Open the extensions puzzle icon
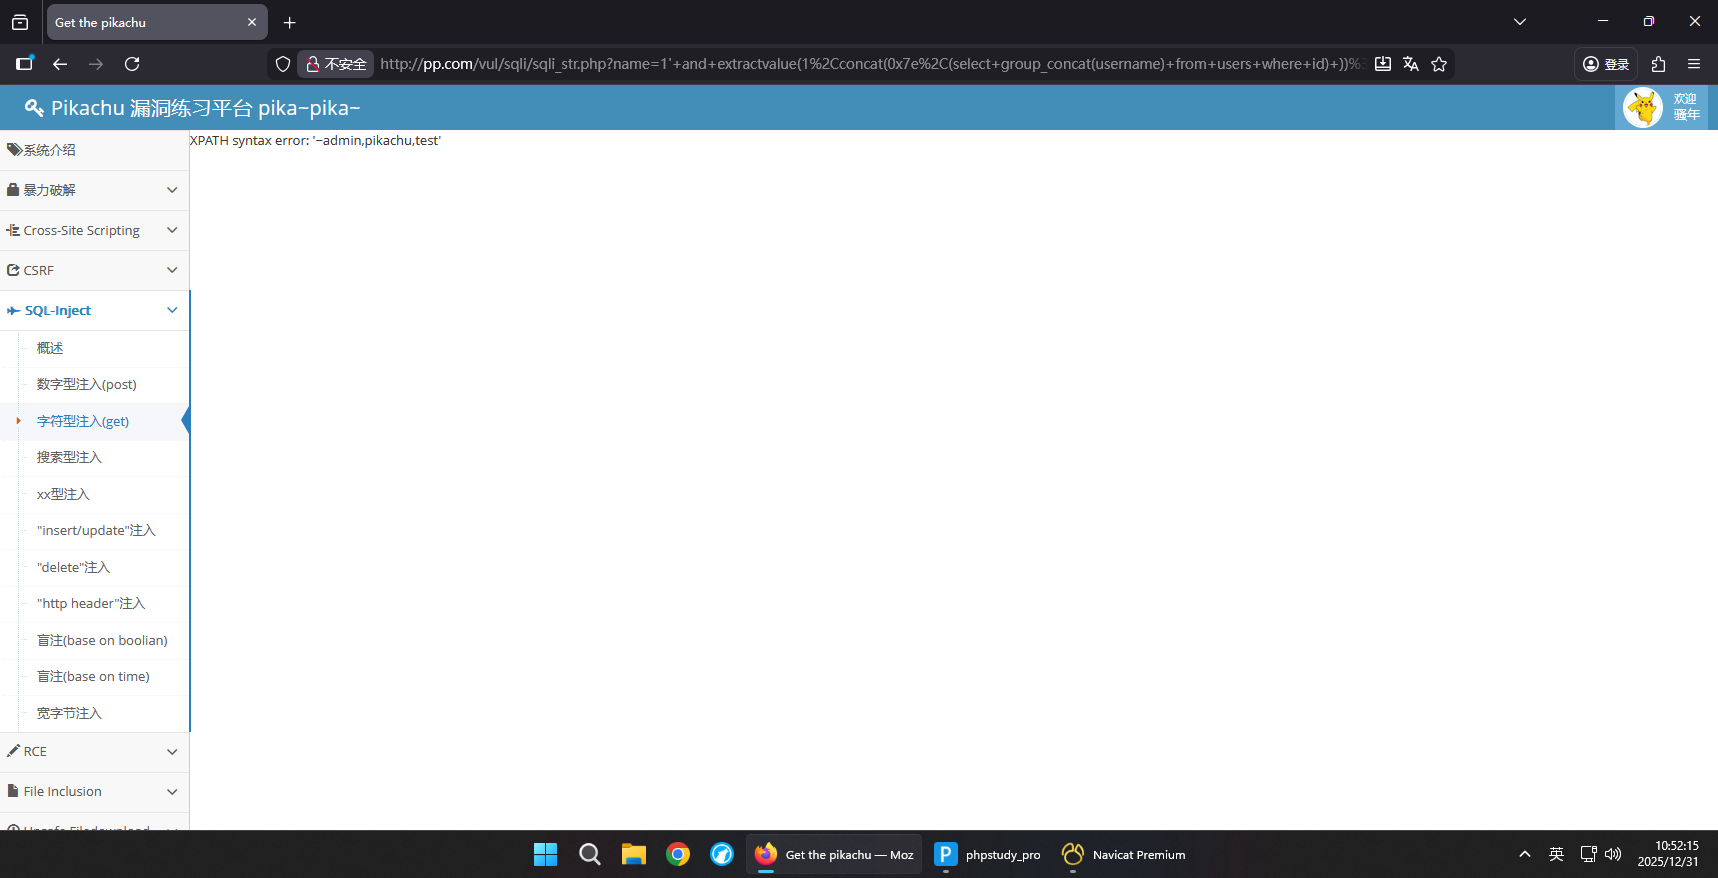1718x878 pixels. pos(1658,64)
